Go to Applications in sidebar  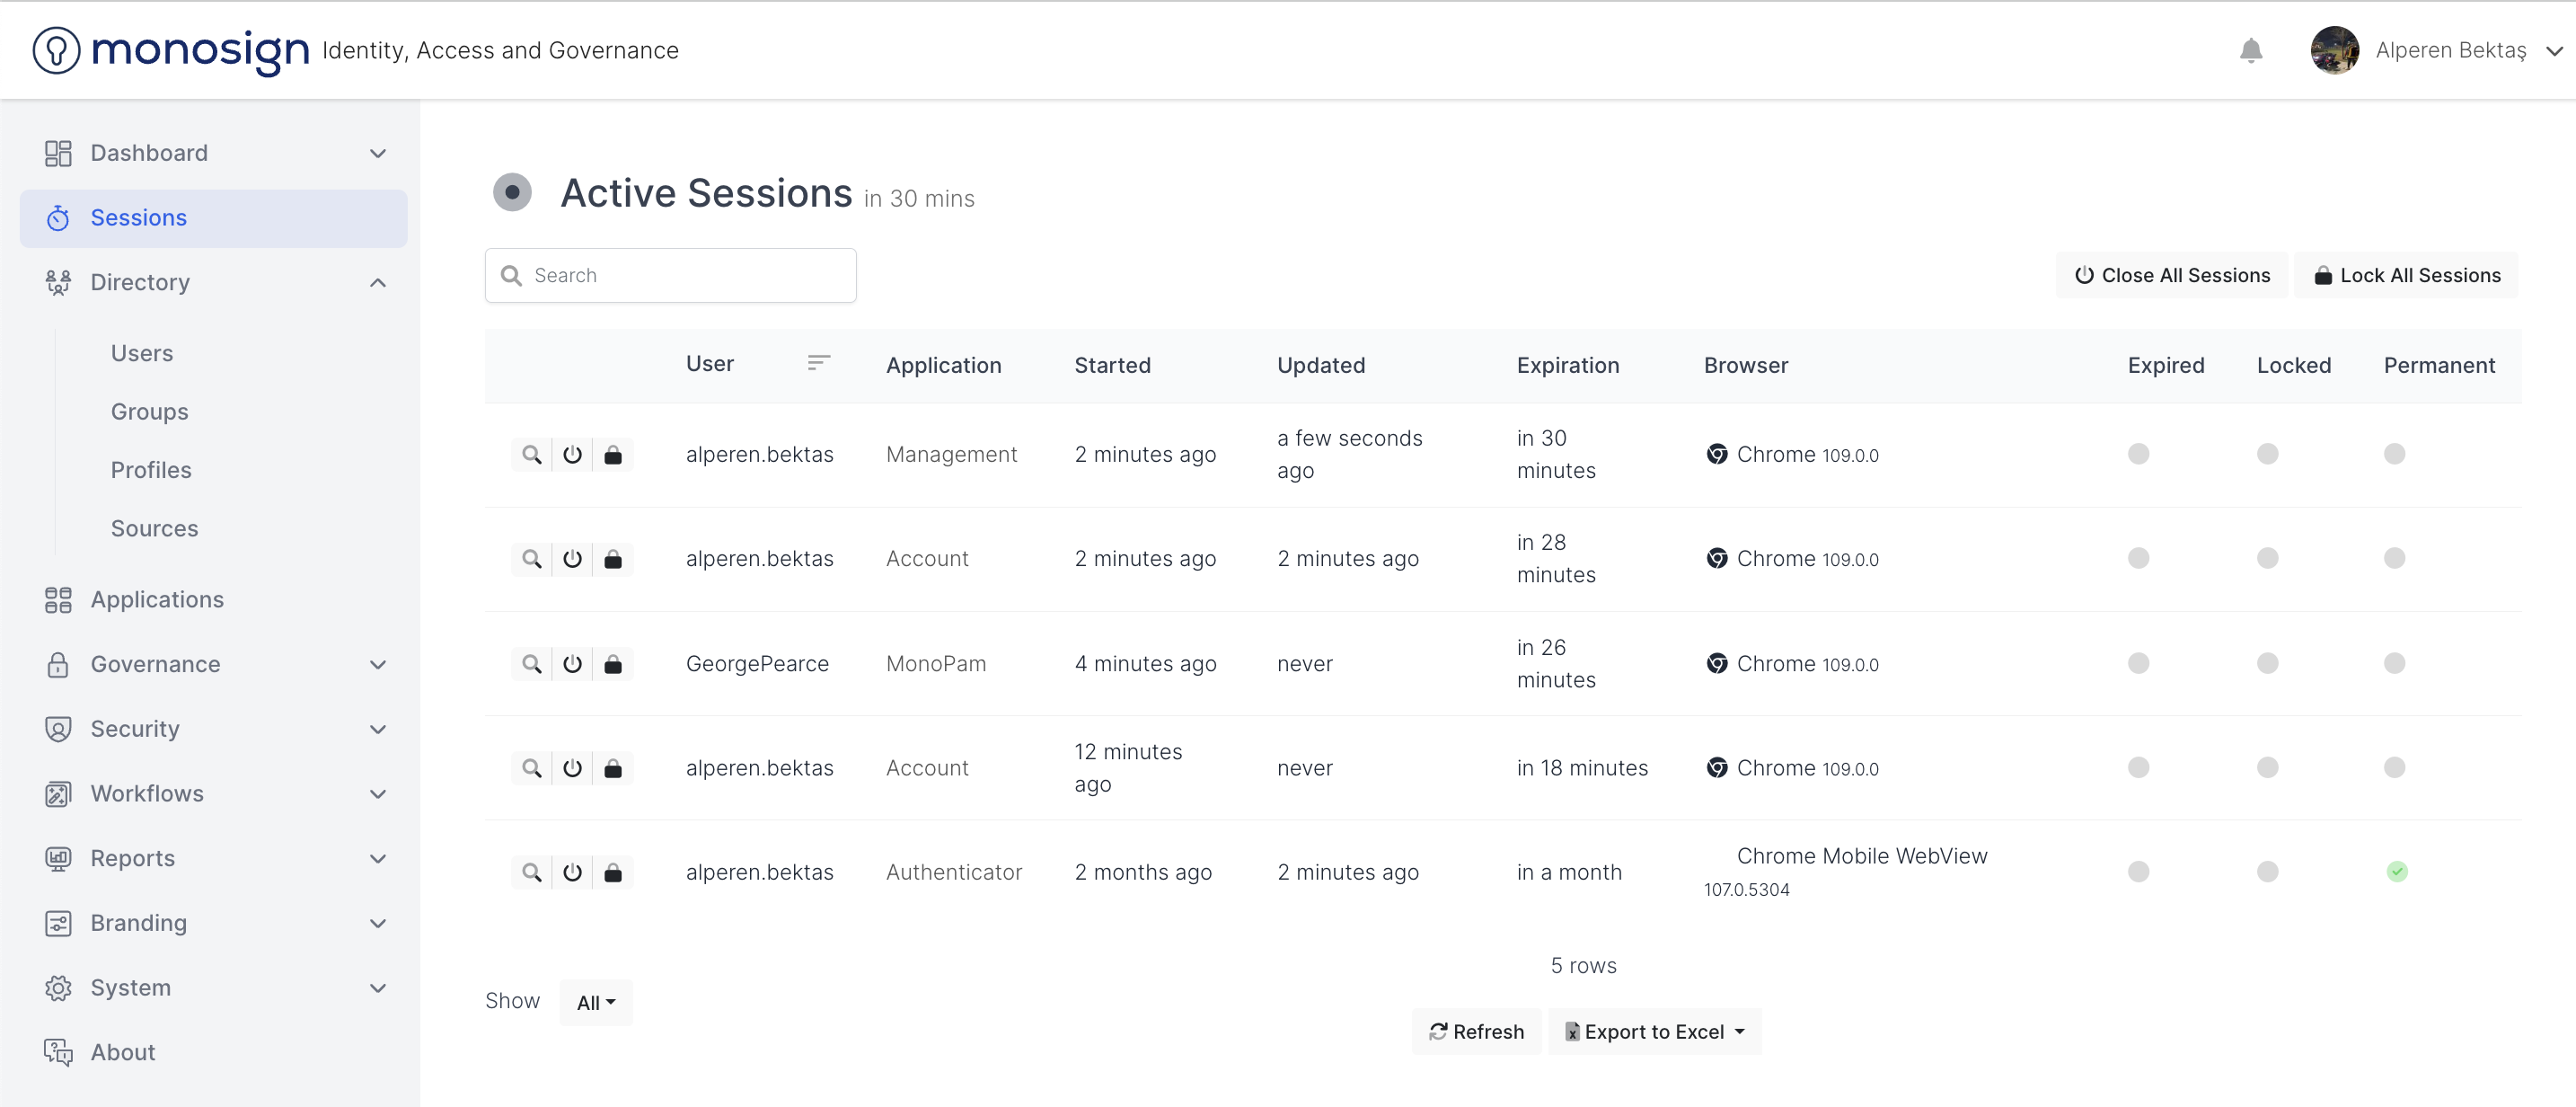157,600
